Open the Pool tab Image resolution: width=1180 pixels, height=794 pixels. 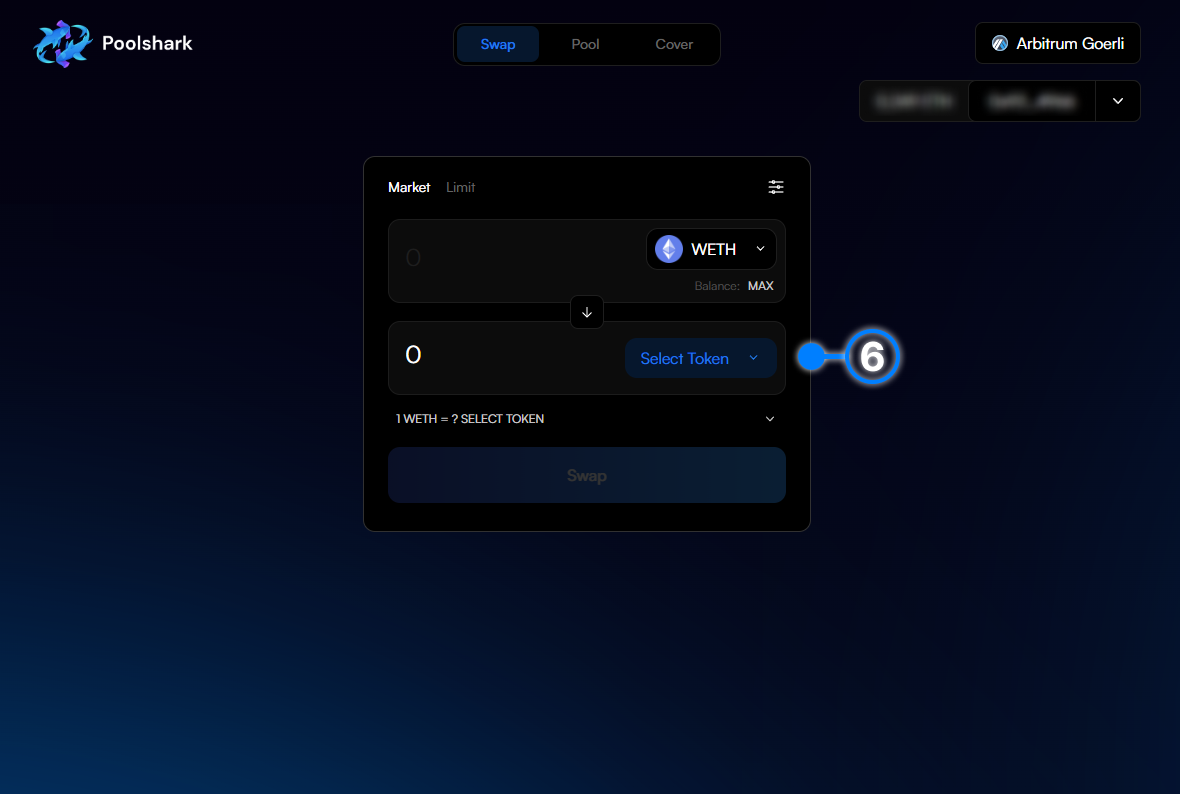pos(585,44)
